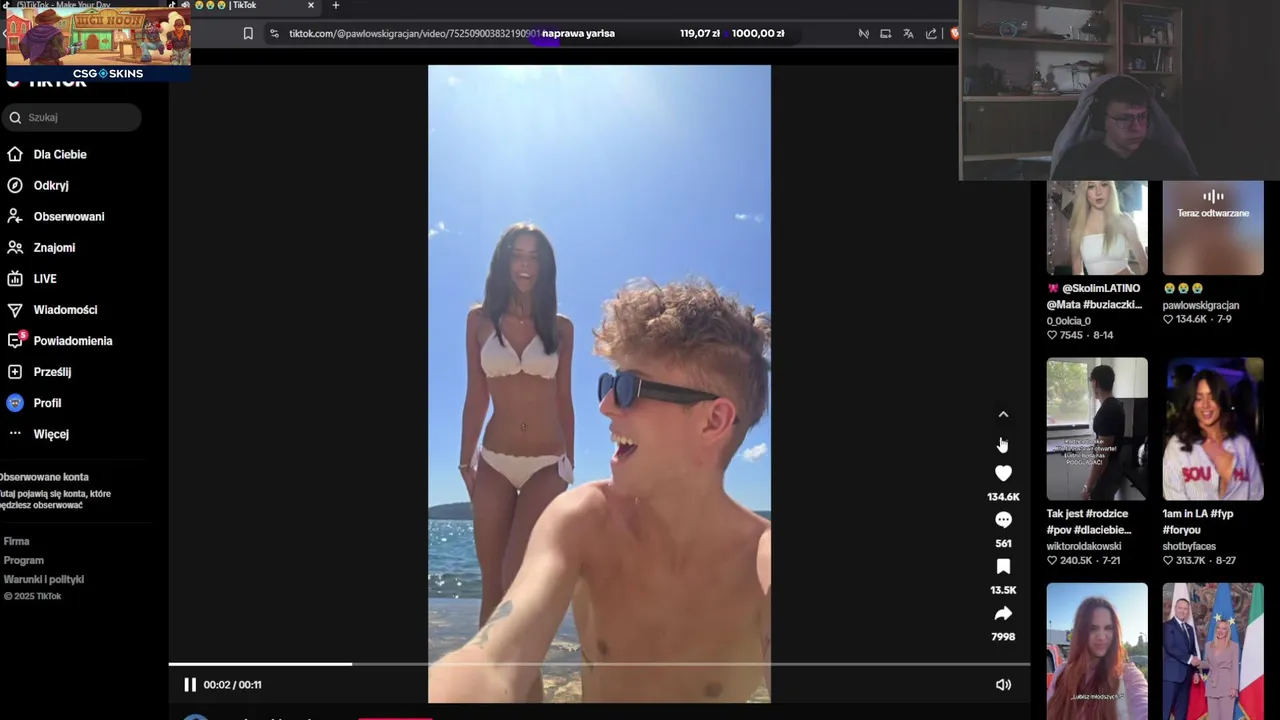The width and height of the screenshot is (1280, 720).
Task: Open a new browser tab with plus
Action: click(335, 5)
